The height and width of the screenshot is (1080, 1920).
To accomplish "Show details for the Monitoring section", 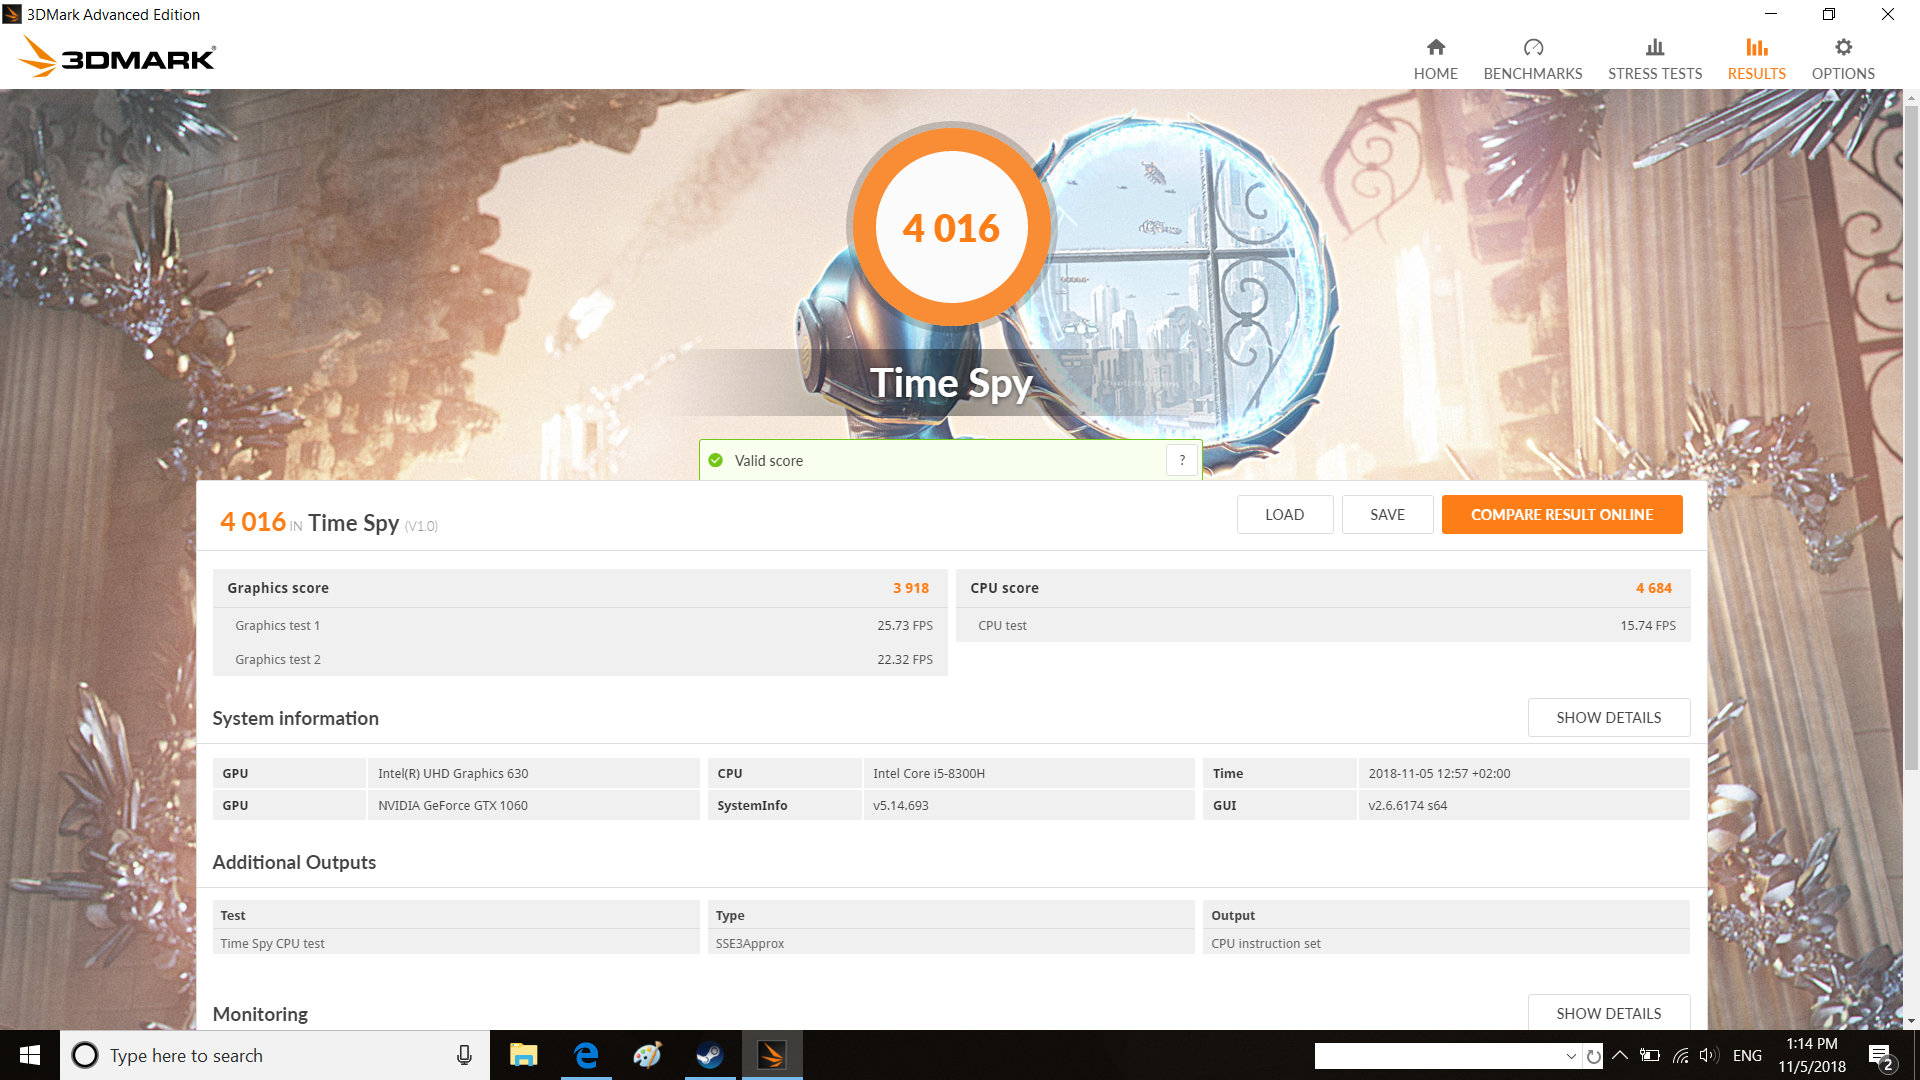I will click(1608, 1012).
